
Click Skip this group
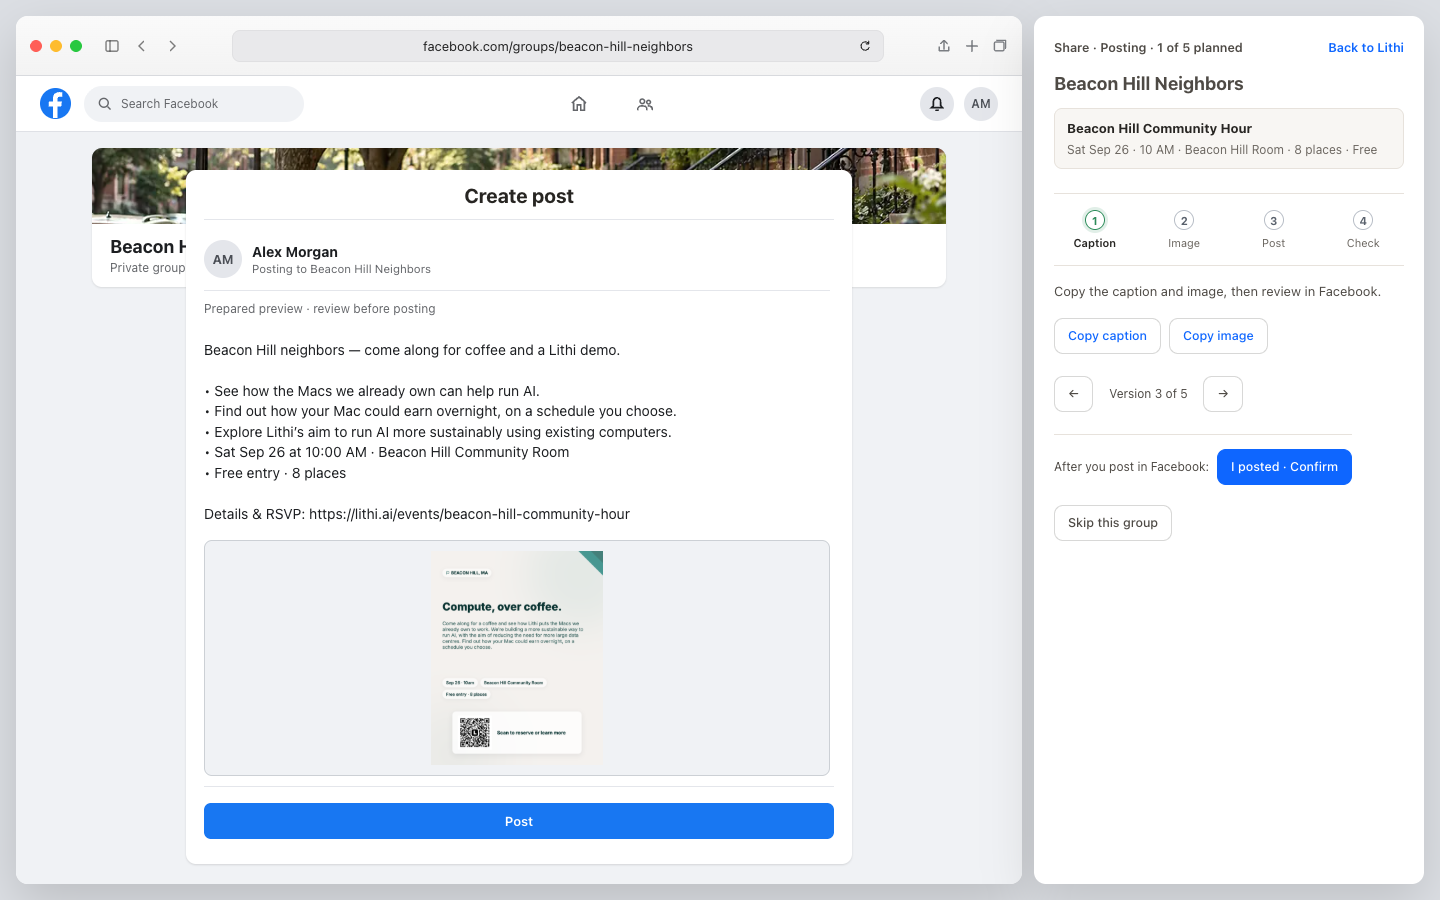[1113, 523]
